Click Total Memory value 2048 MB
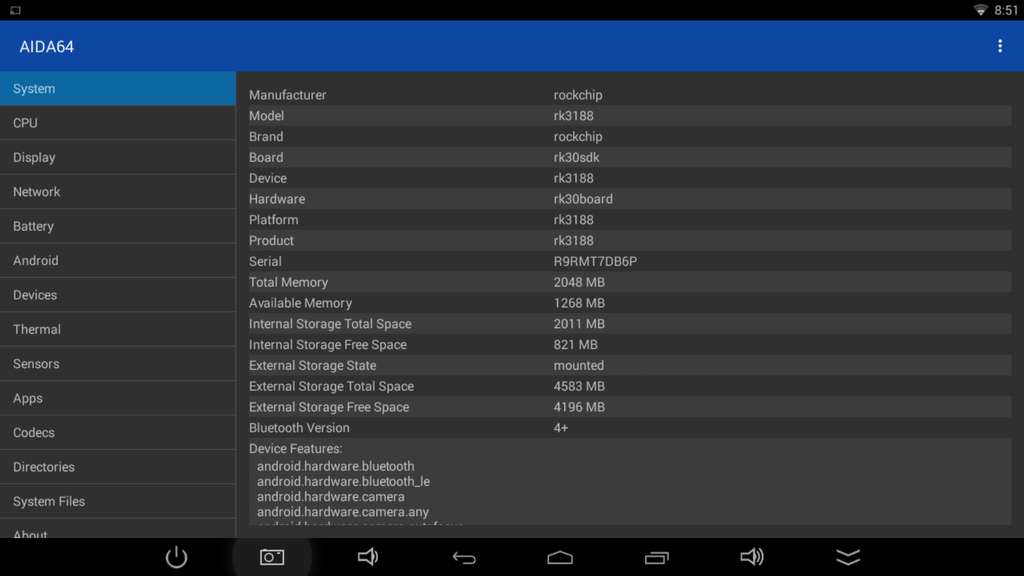 [x=579, y=282]
